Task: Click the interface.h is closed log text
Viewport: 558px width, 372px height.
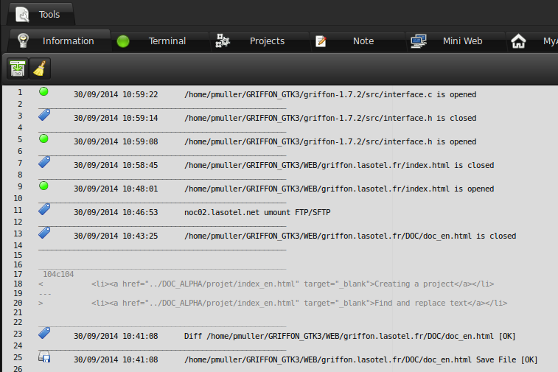Action: [x=330, y=118]
